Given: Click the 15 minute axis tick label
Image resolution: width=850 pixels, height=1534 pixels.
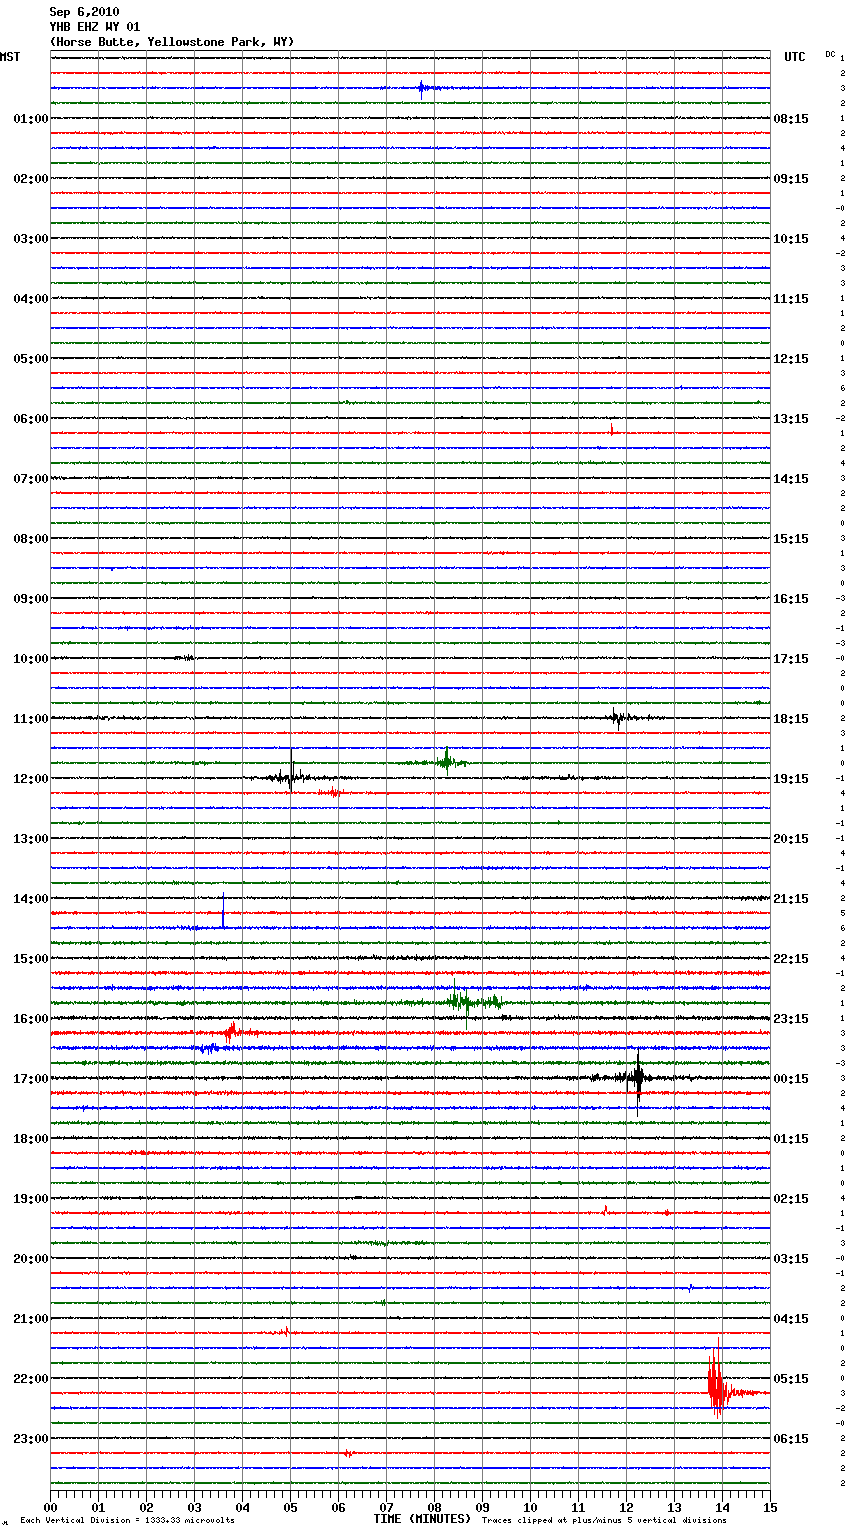Looking at the screenshot, I should 770,1507.
